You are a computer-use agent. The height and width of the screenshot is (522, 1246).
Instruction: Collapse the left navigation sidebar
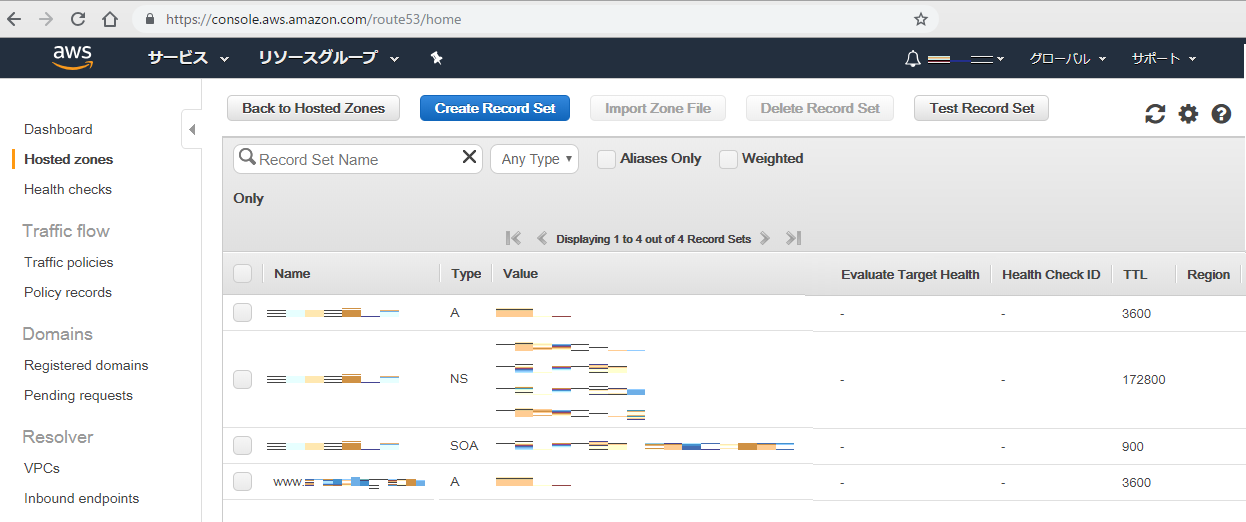pyautogui.click(x=191, y=129)
